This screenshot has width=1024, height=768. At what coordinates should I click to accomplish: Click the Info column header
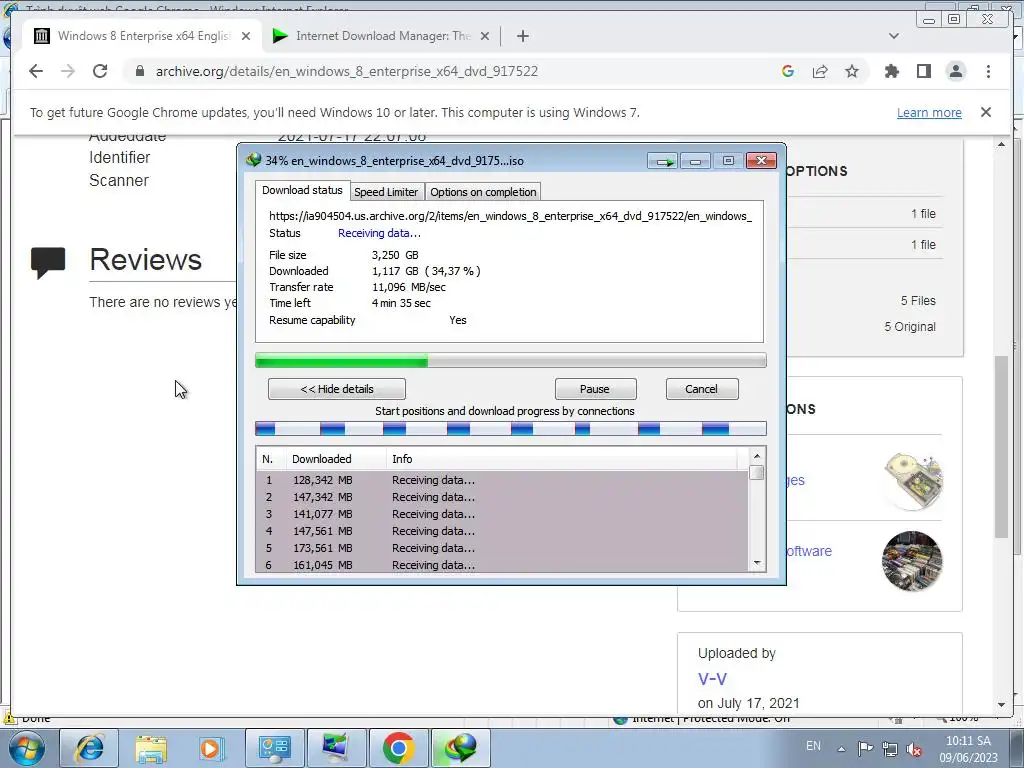[562, 459]
